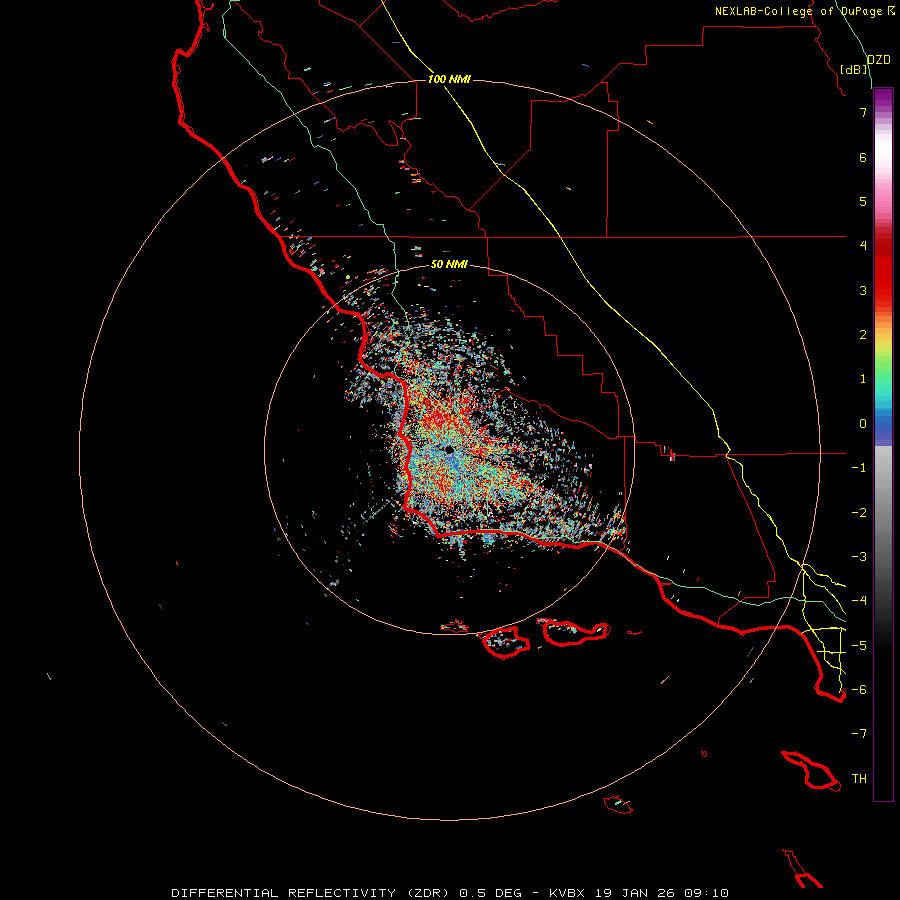Click the 7 dB value on the scale
This screenshot has height=900, width=900.
tap(863, 112)
